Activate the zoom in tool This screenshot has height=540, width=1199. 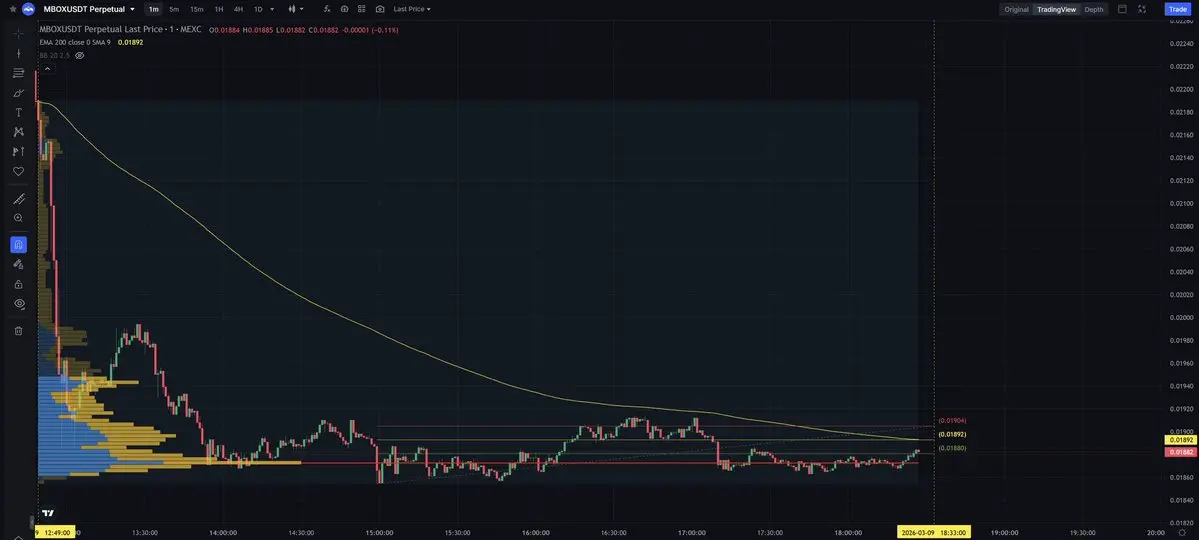pyautogui.click(x=18, y=218)
